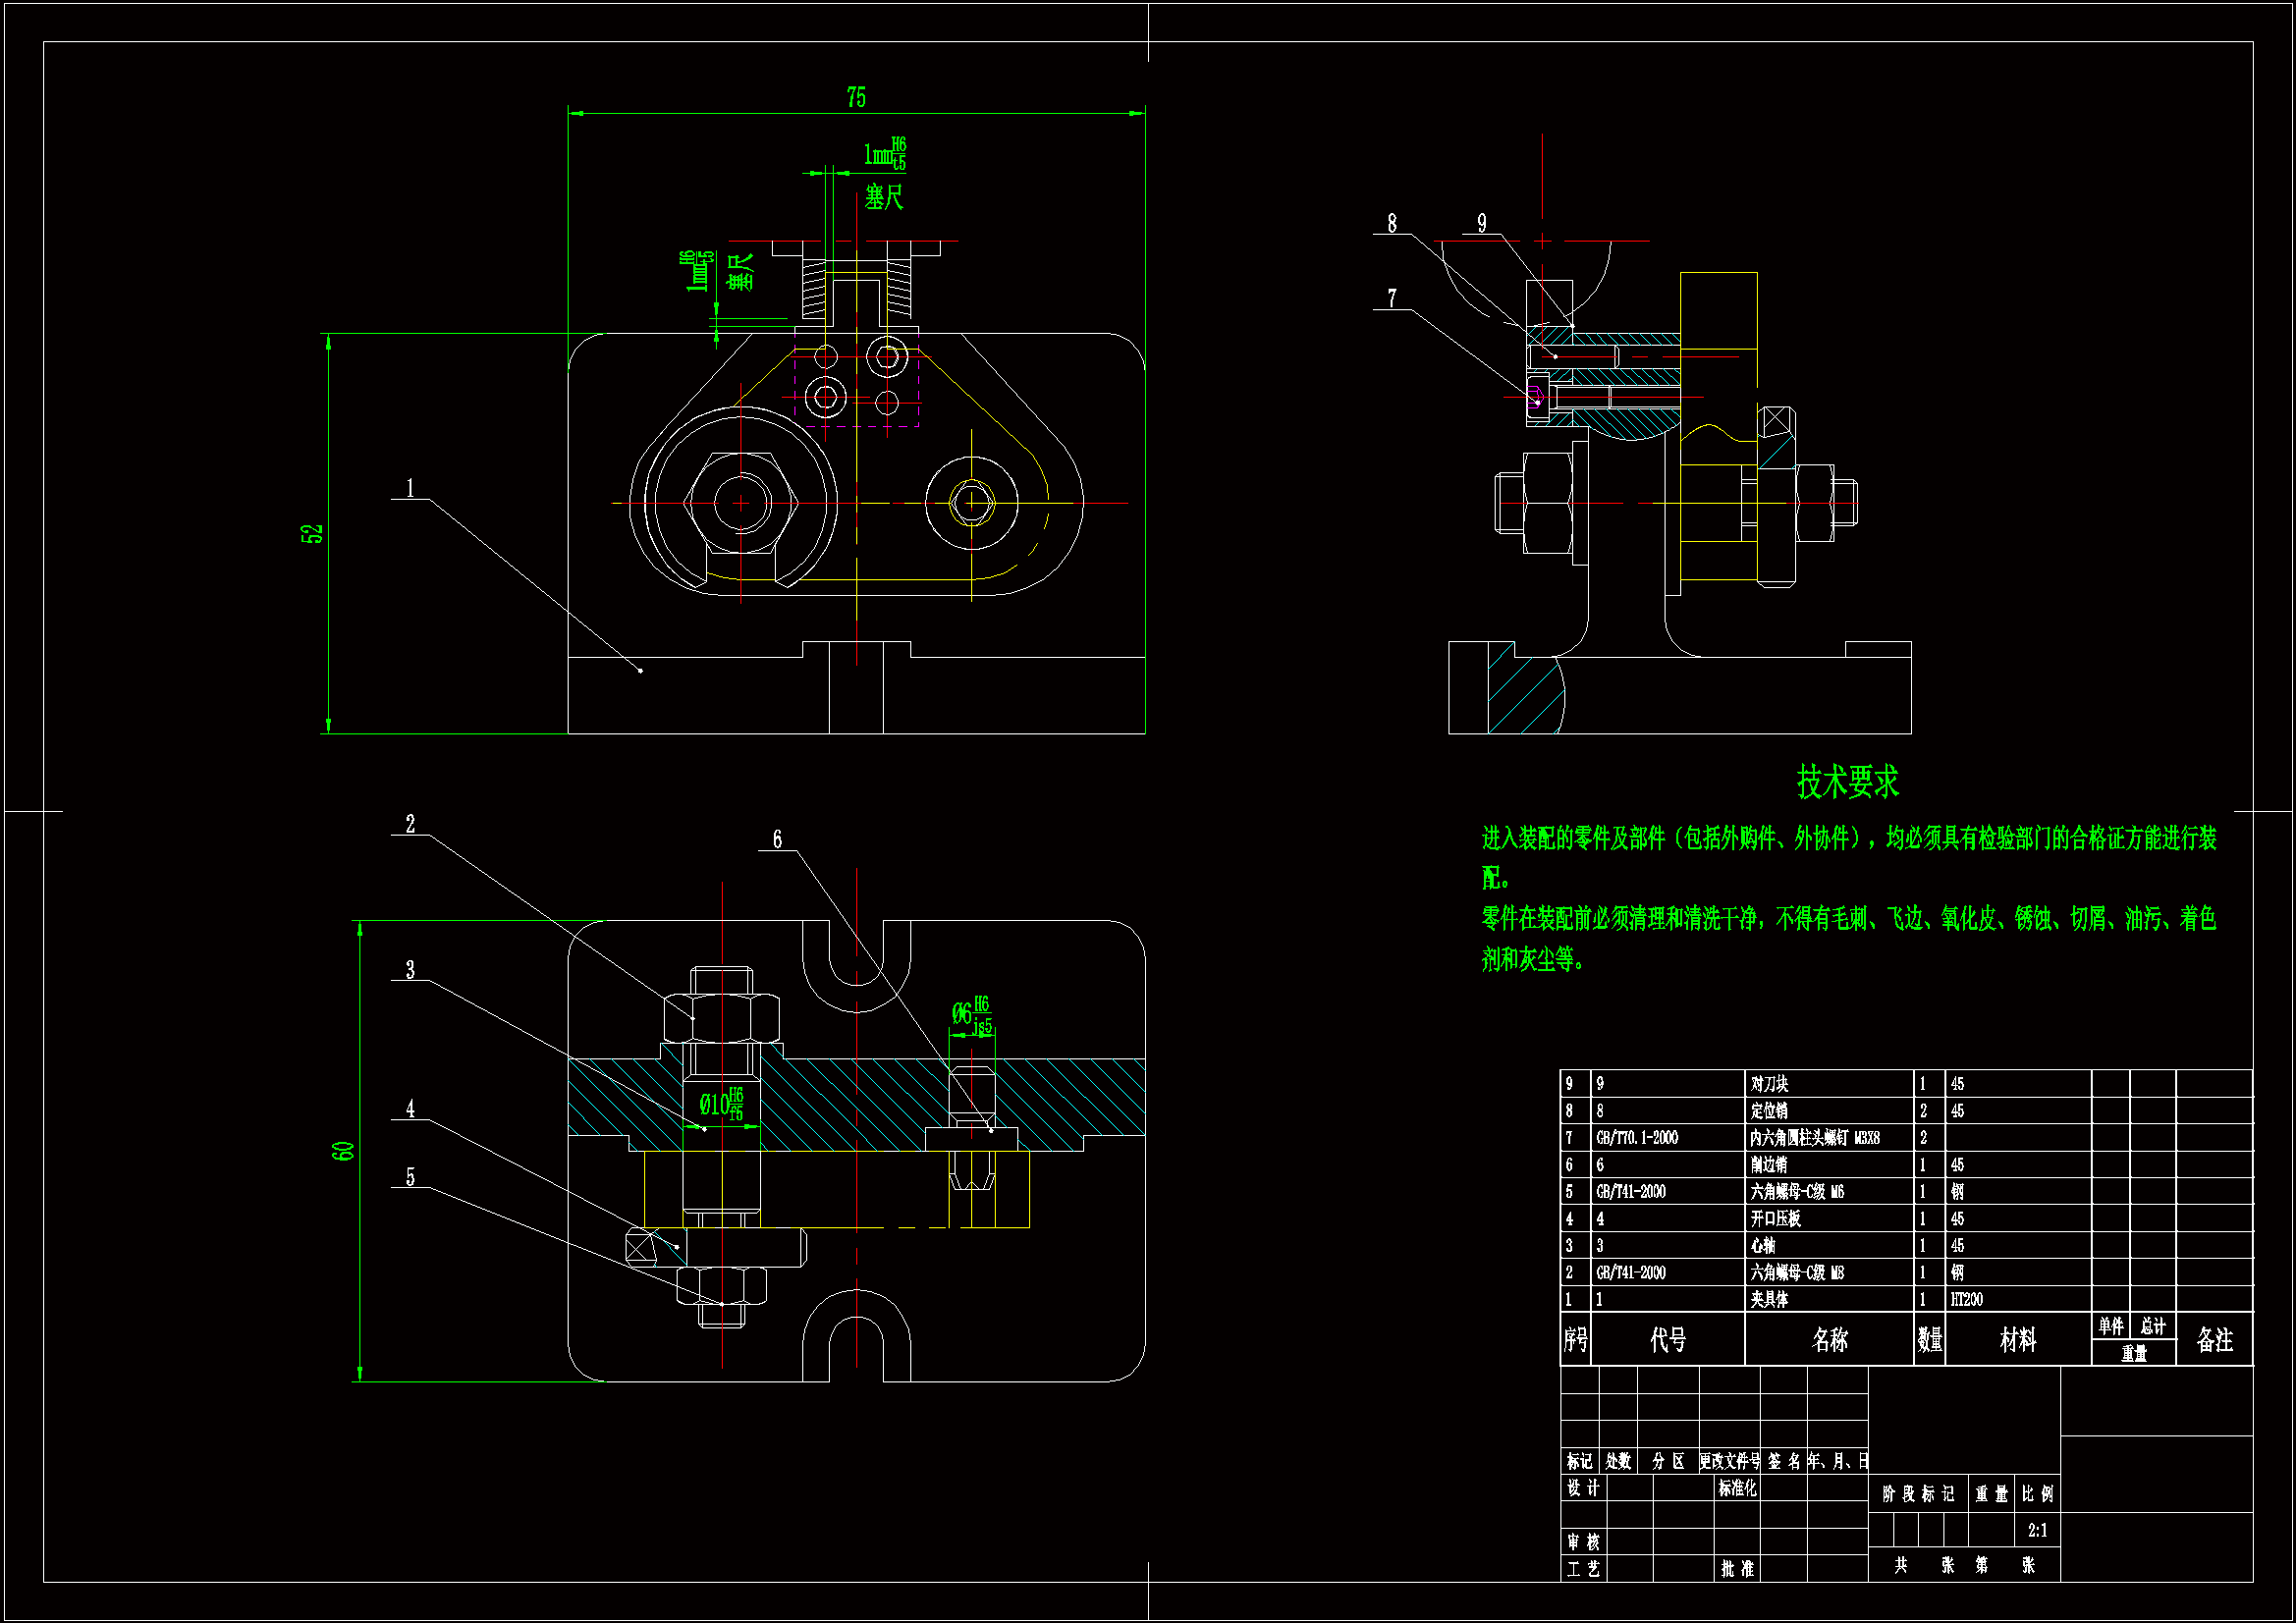Select the 夹具体 part name cell
The image size is (2296, 1623).
1769,1300
